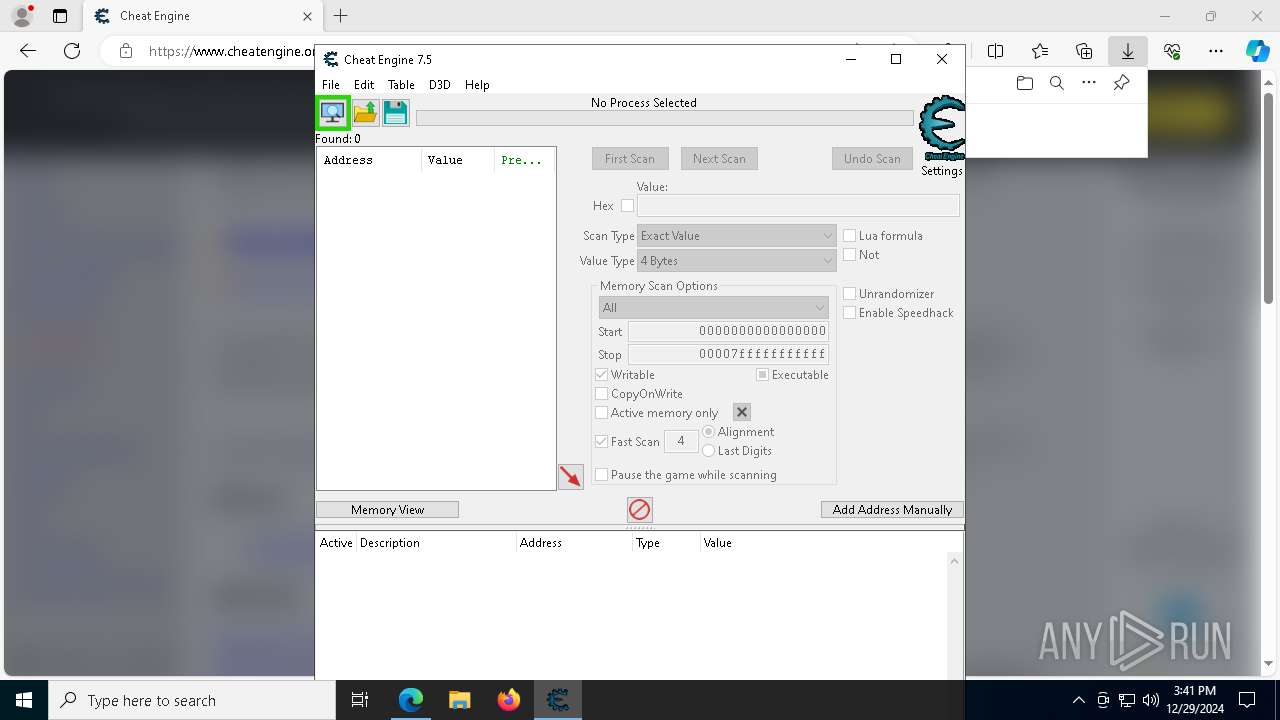The height and width of the screenshot is (720, 1280).
Task: Open downloads folder icon in downloads panel
Action: [1025, 83]
